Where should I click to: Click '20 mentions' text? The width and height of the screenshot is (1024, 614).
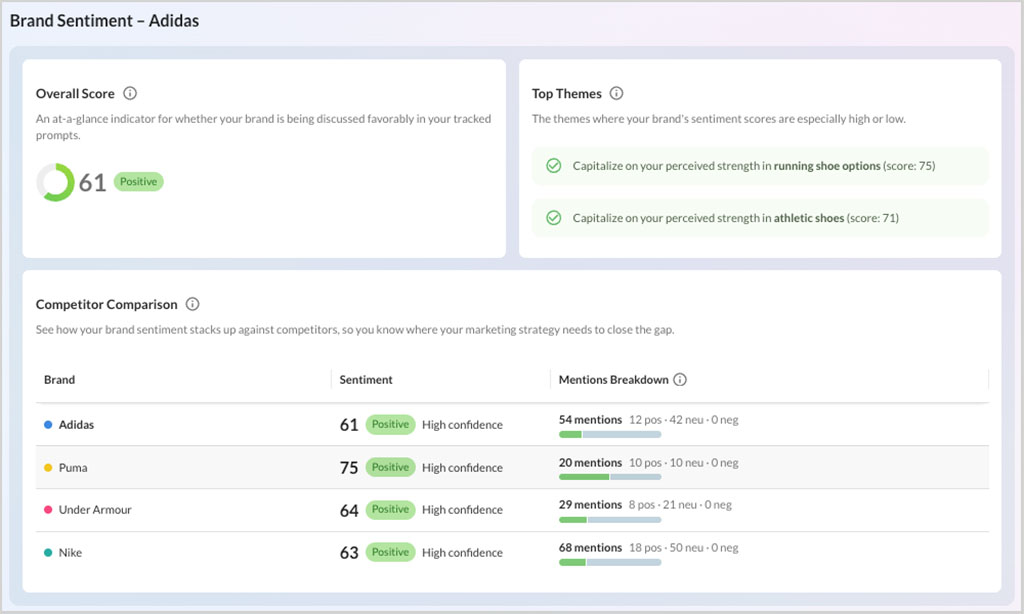pos(590,462)
